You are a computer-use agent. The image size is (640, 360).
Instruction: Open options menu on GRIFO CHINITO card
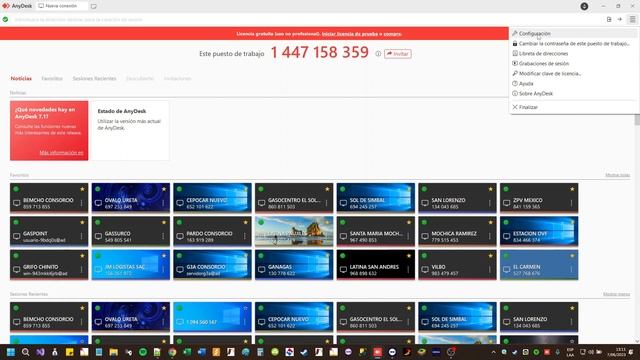(82, 270)
